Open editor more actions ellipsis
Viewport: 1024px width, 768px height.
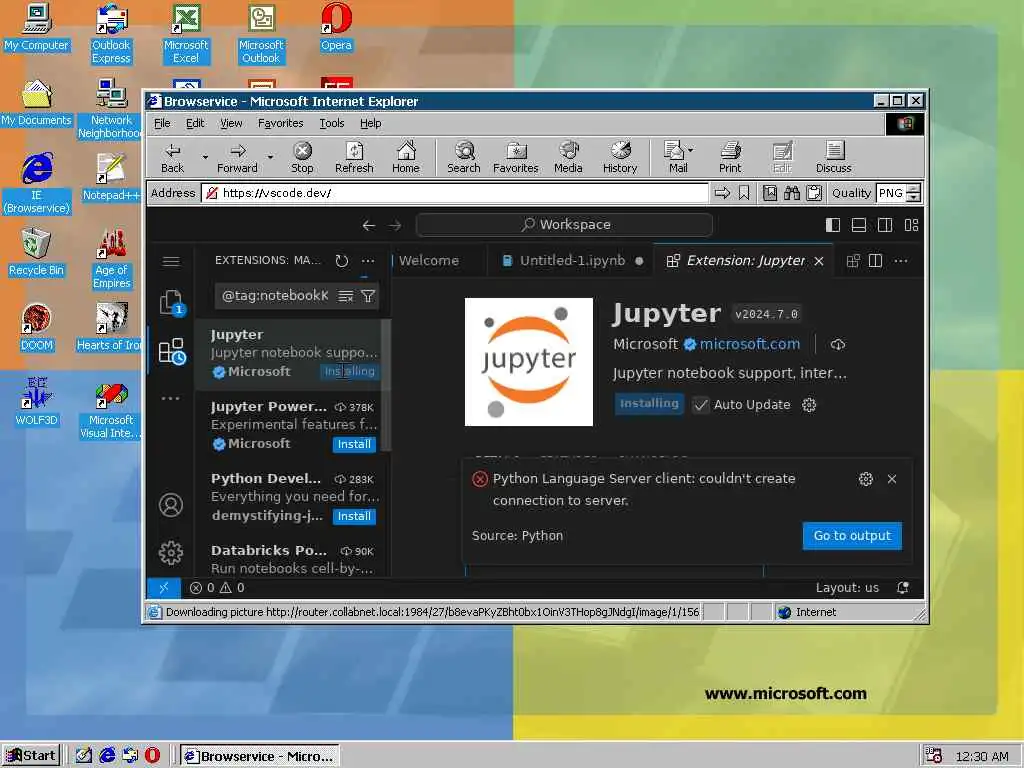(x=901, y=261)
